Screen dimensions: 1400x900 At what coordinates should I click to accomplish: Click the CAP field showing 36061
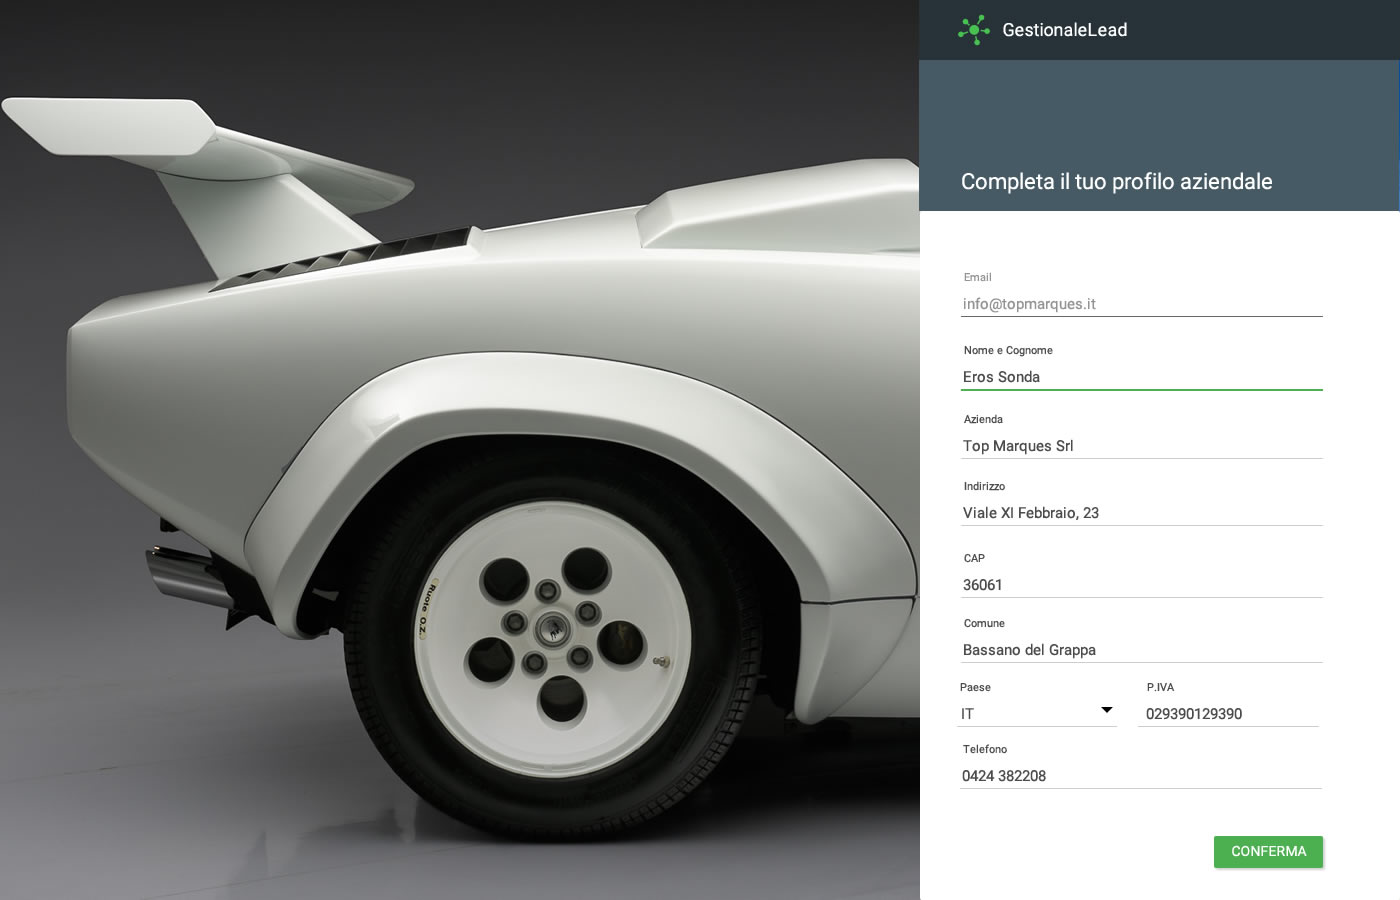pyautogui.click(x=1141, y=585)
